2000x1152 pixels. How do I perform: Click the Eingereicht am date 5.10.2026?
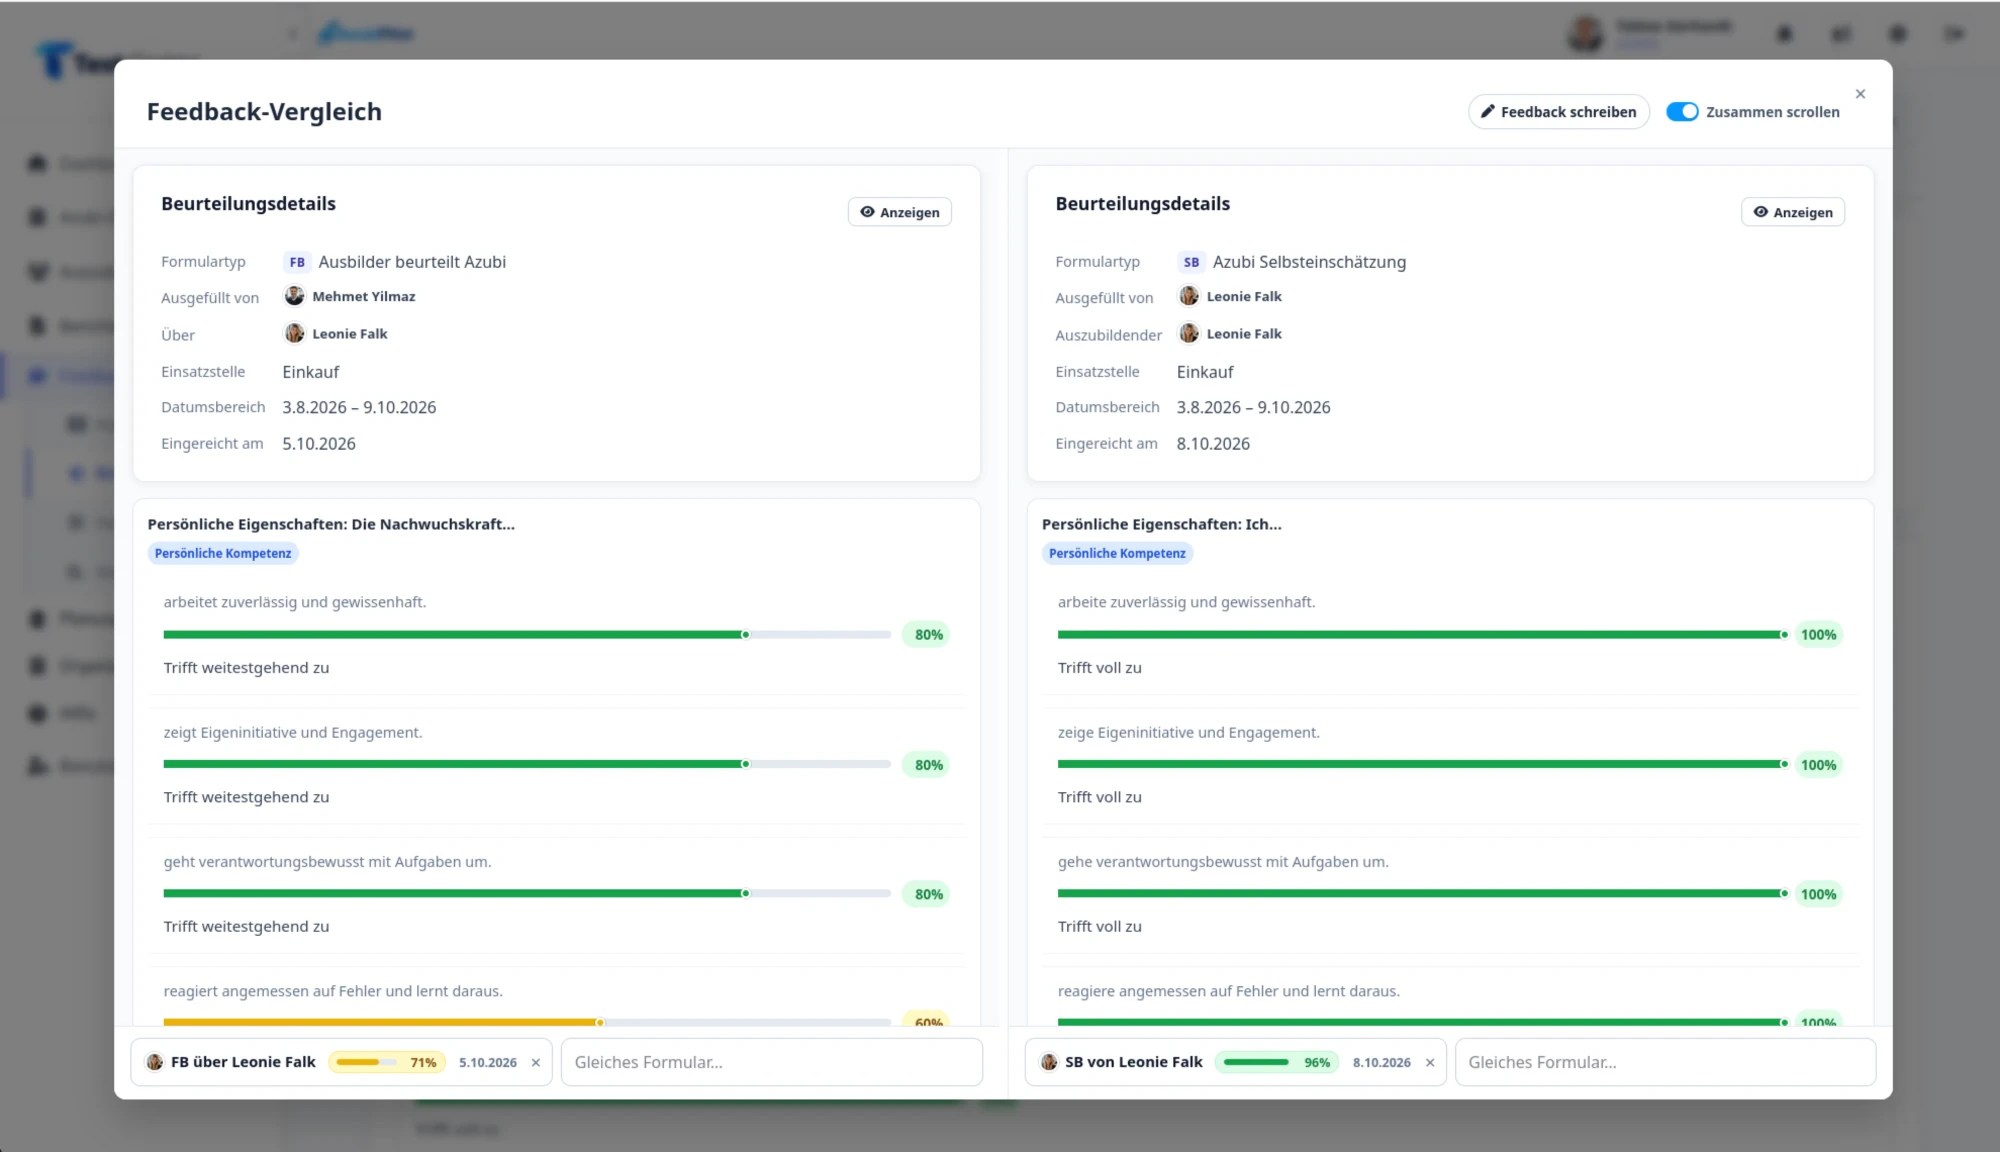click(319, 444)
